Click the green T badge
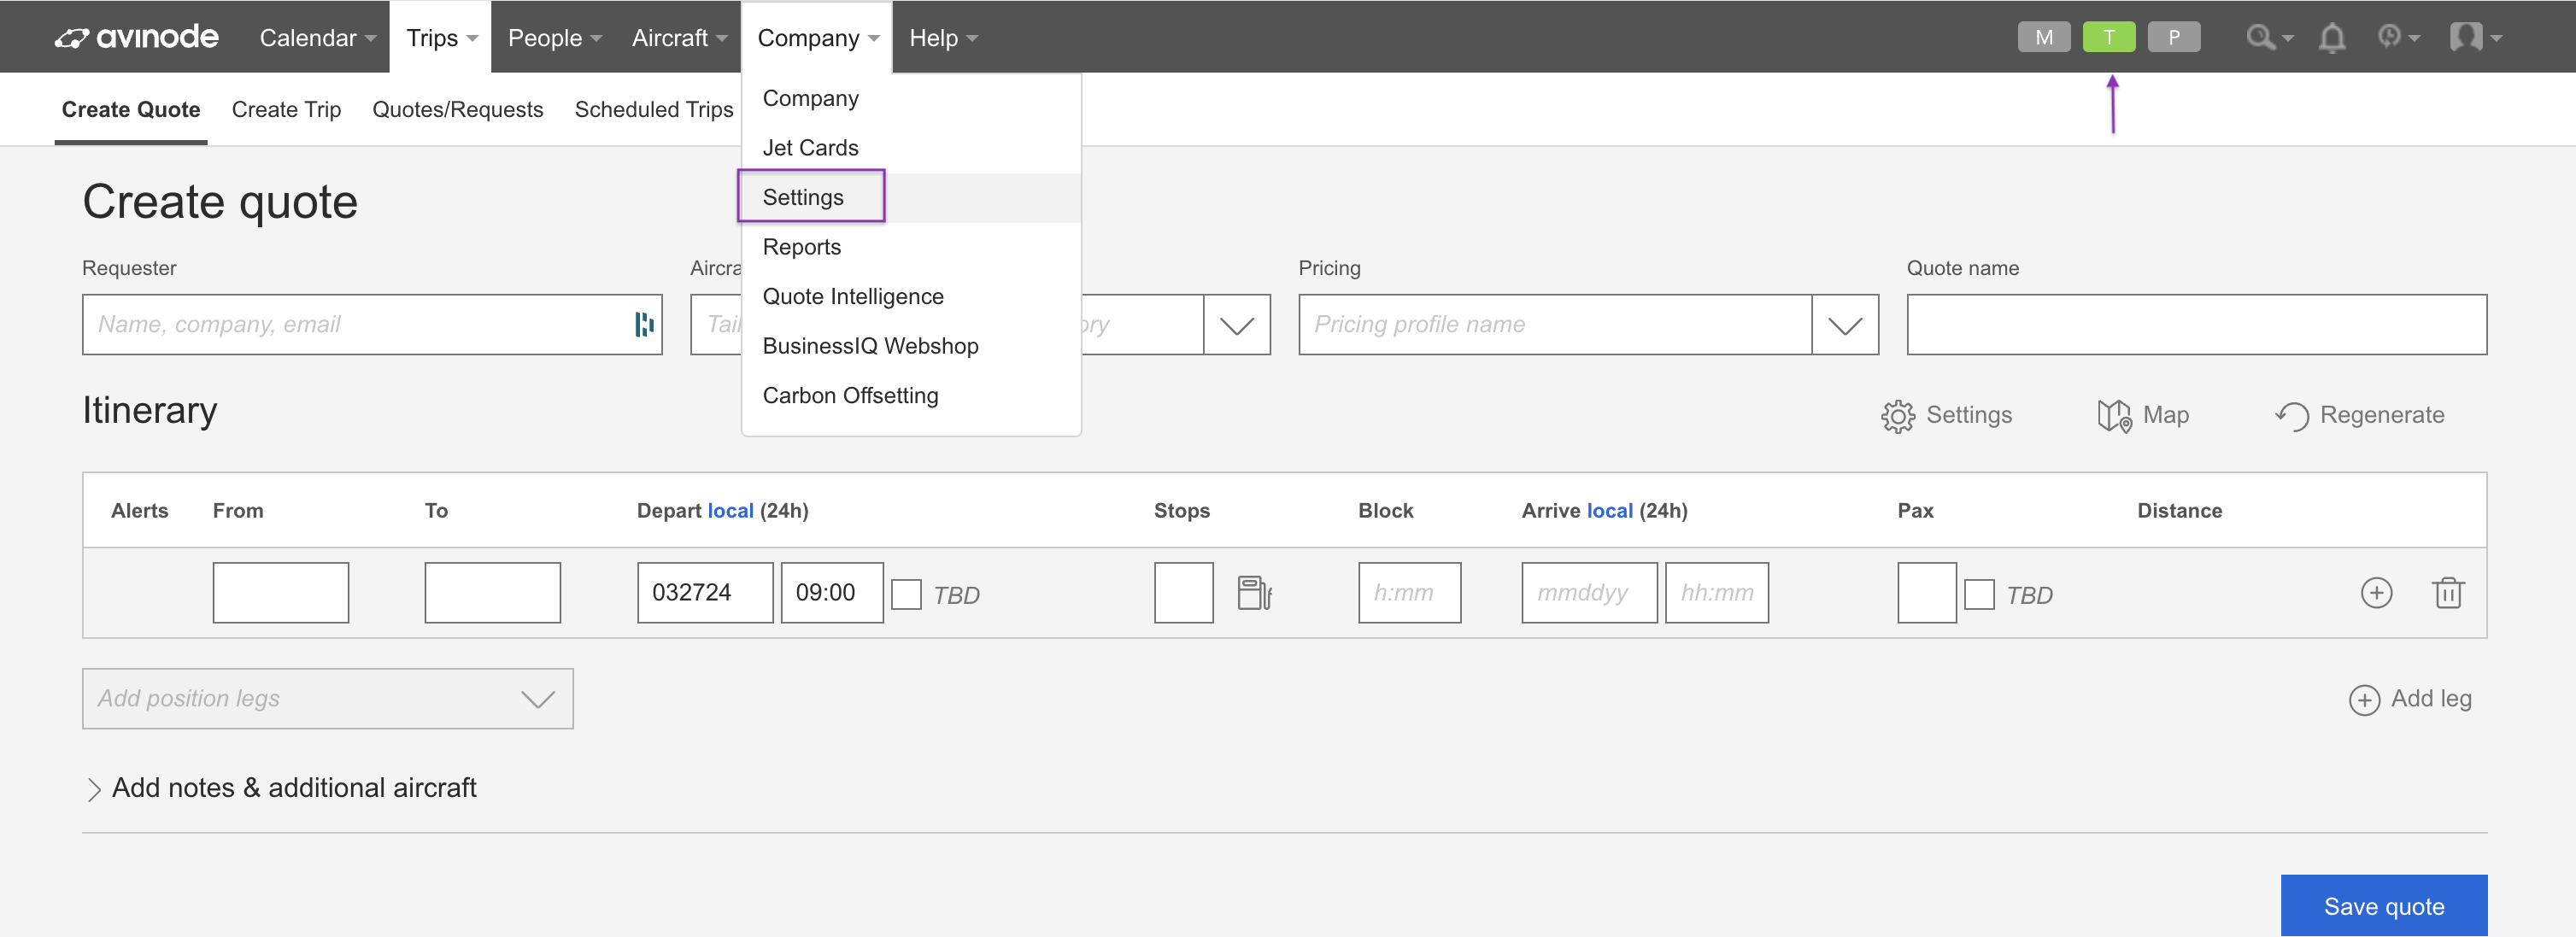2576x937 pixels. coord(2109,37)
